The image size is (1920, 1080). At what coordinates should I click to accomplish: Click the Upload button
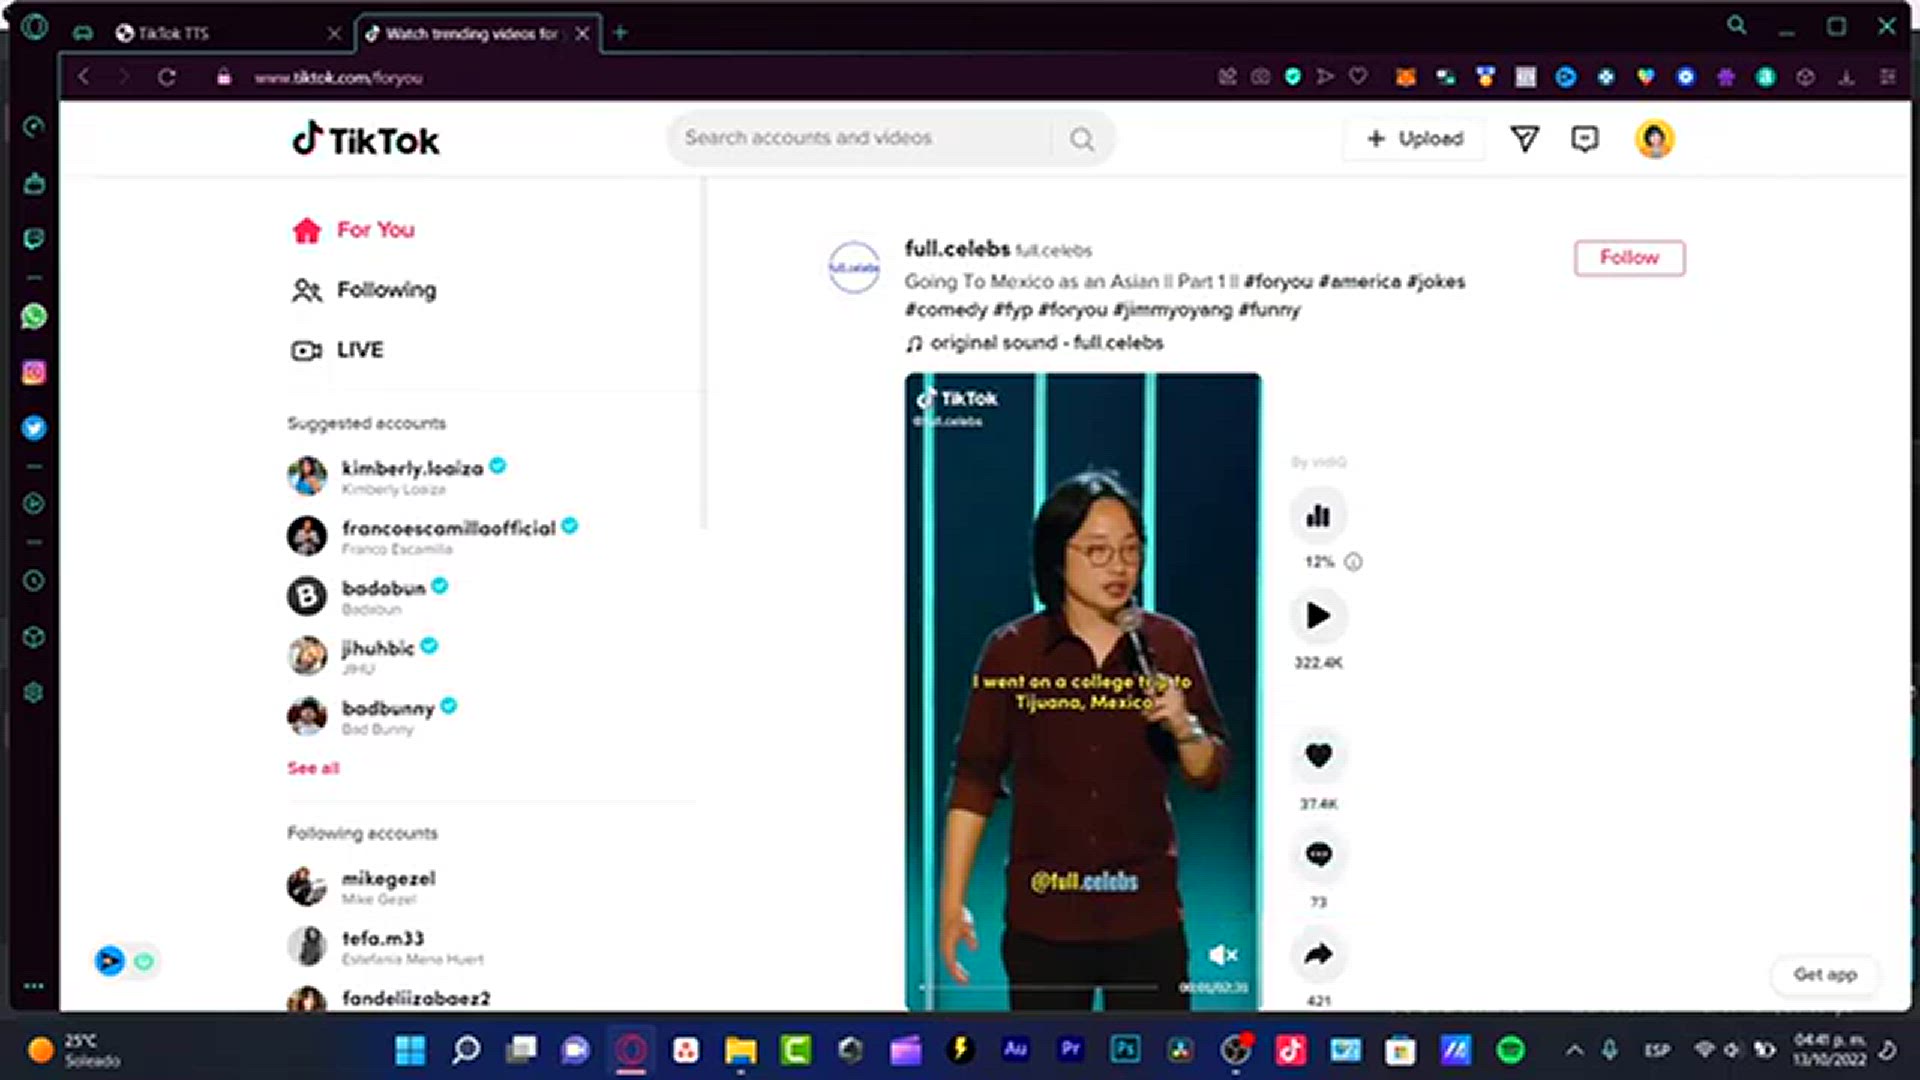point(1414,139)
